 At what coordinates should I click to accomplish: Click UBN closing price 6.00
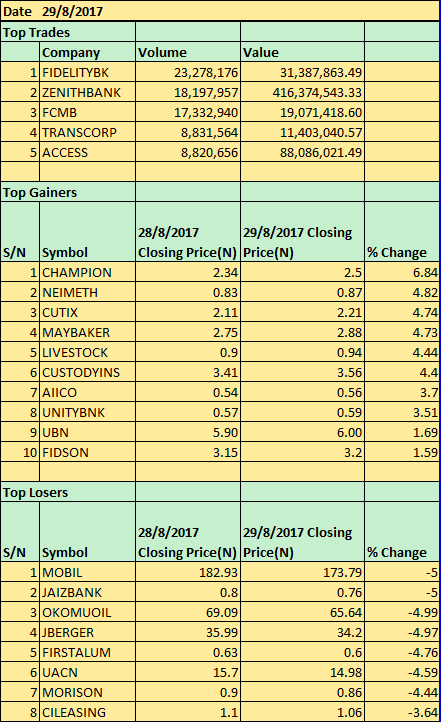[302, 432]
